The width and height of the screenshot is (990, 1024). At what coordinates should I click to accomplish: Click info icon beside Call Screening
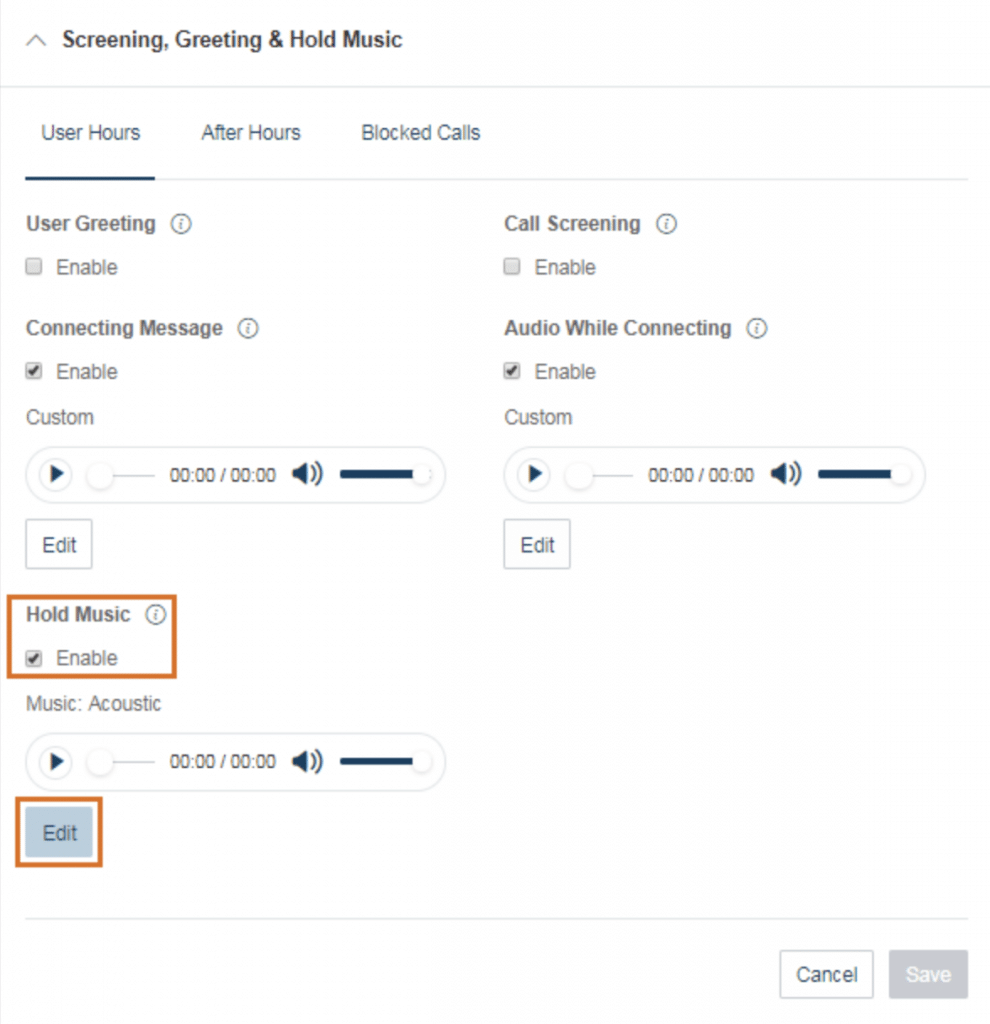[666, 224]
